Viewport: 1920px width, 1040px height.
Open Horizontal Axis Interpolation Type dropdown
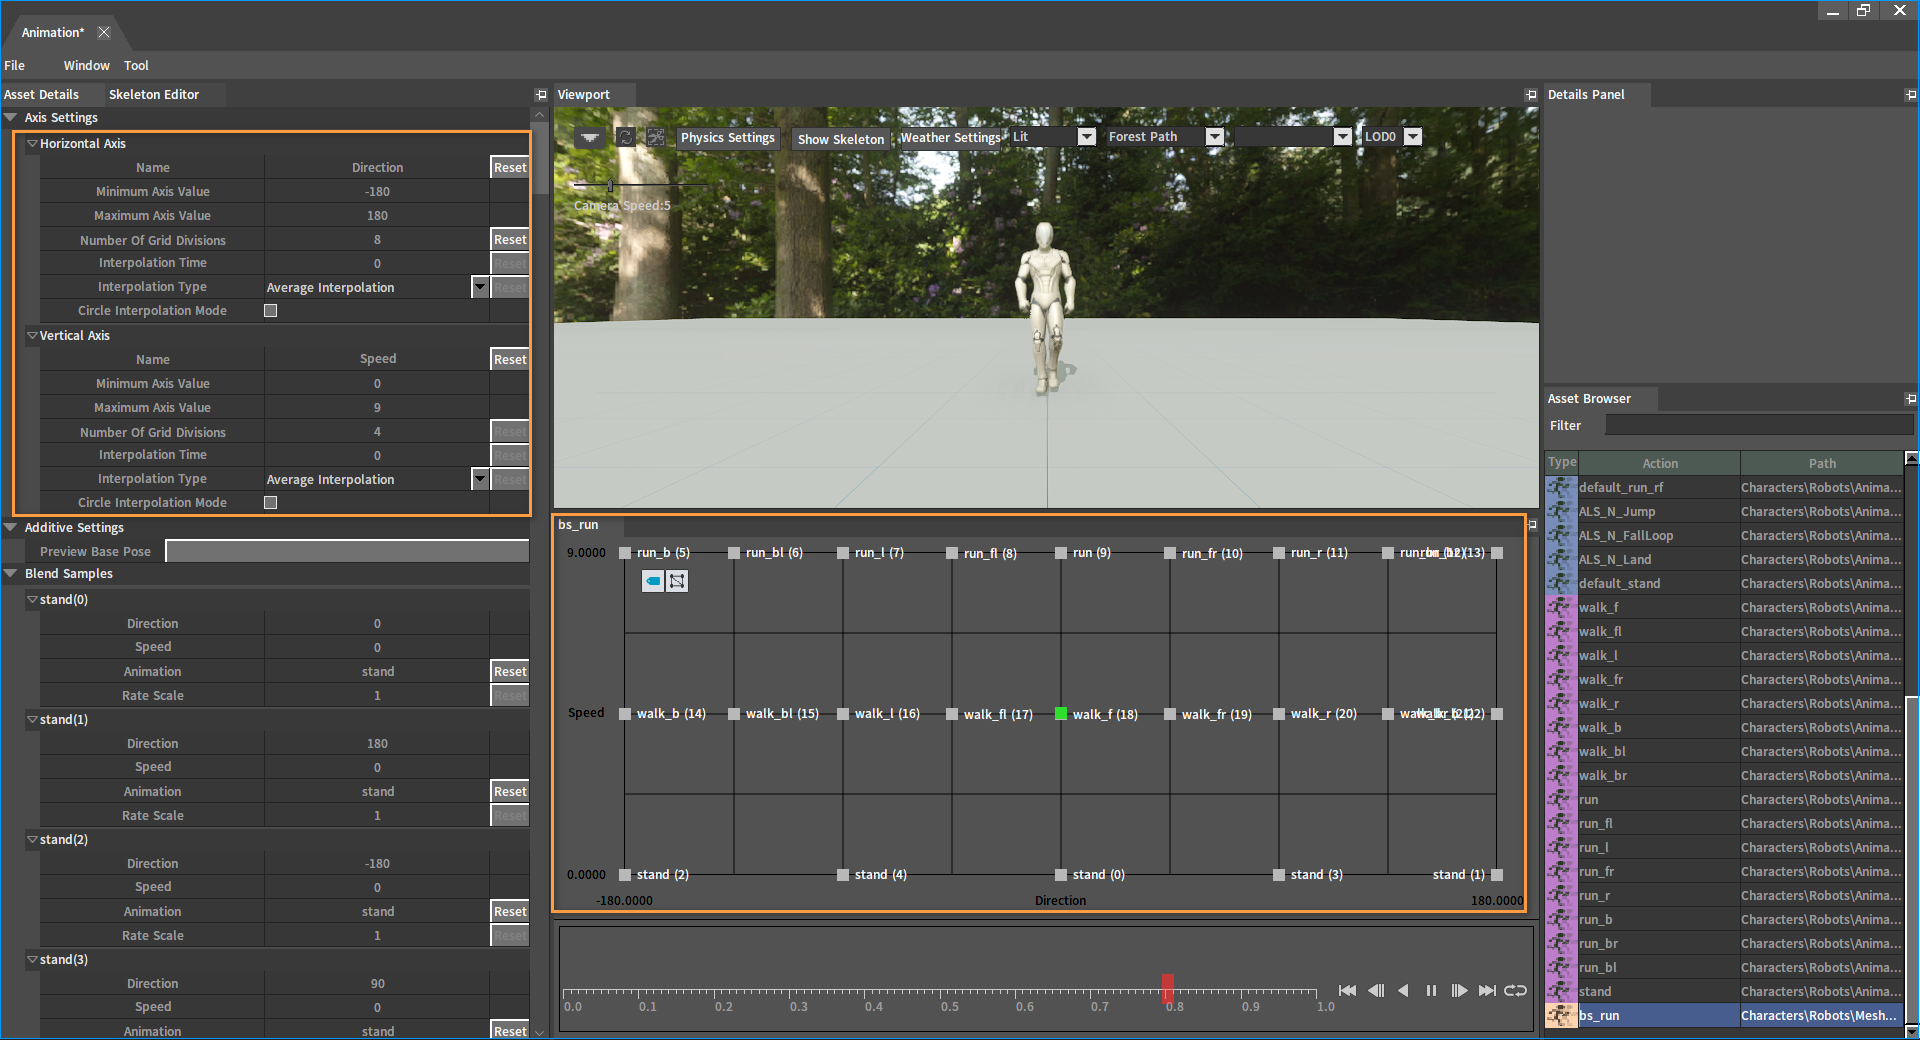tap(480, 287)
